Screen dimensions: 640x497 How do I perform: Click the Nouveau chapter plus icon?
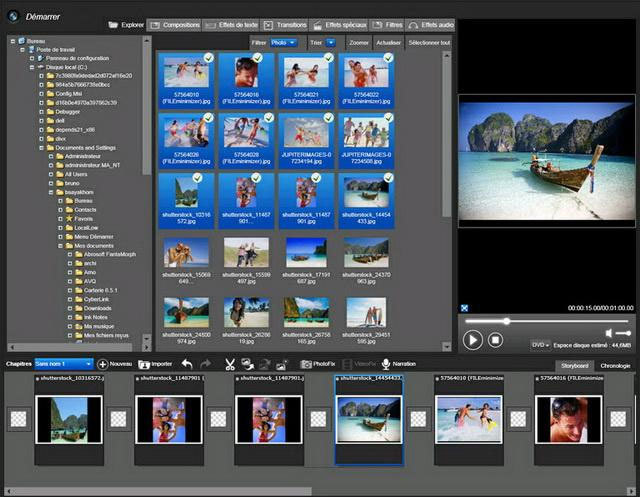click(103, 364)
